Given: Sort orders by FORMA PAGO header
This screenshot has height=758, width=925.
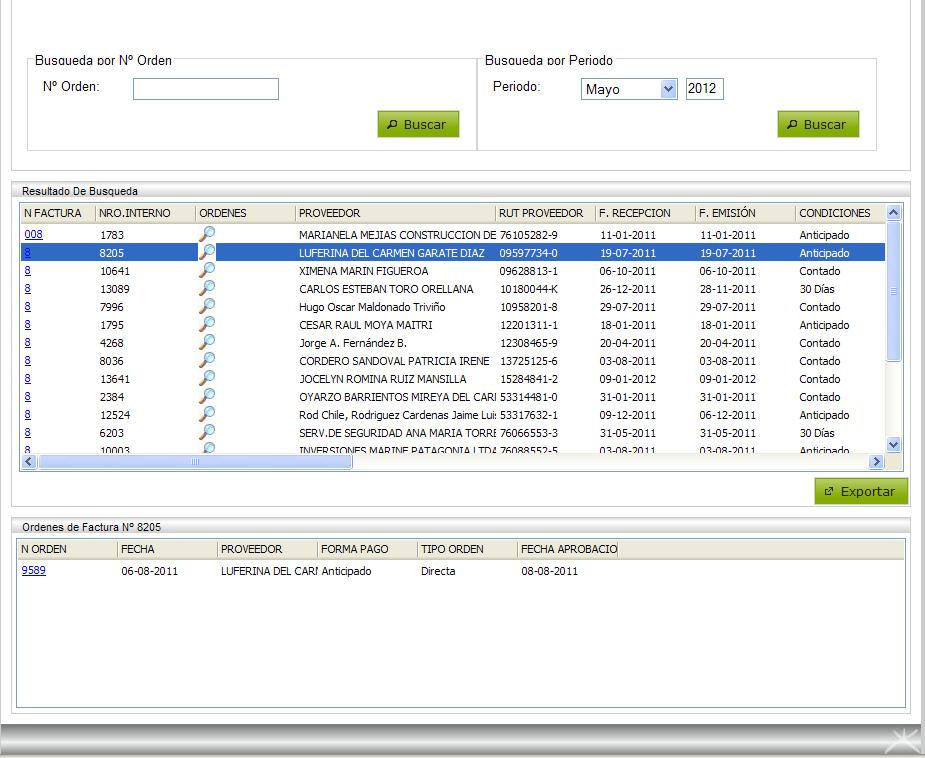Looking at the screenshot, I should pos(368,549).
